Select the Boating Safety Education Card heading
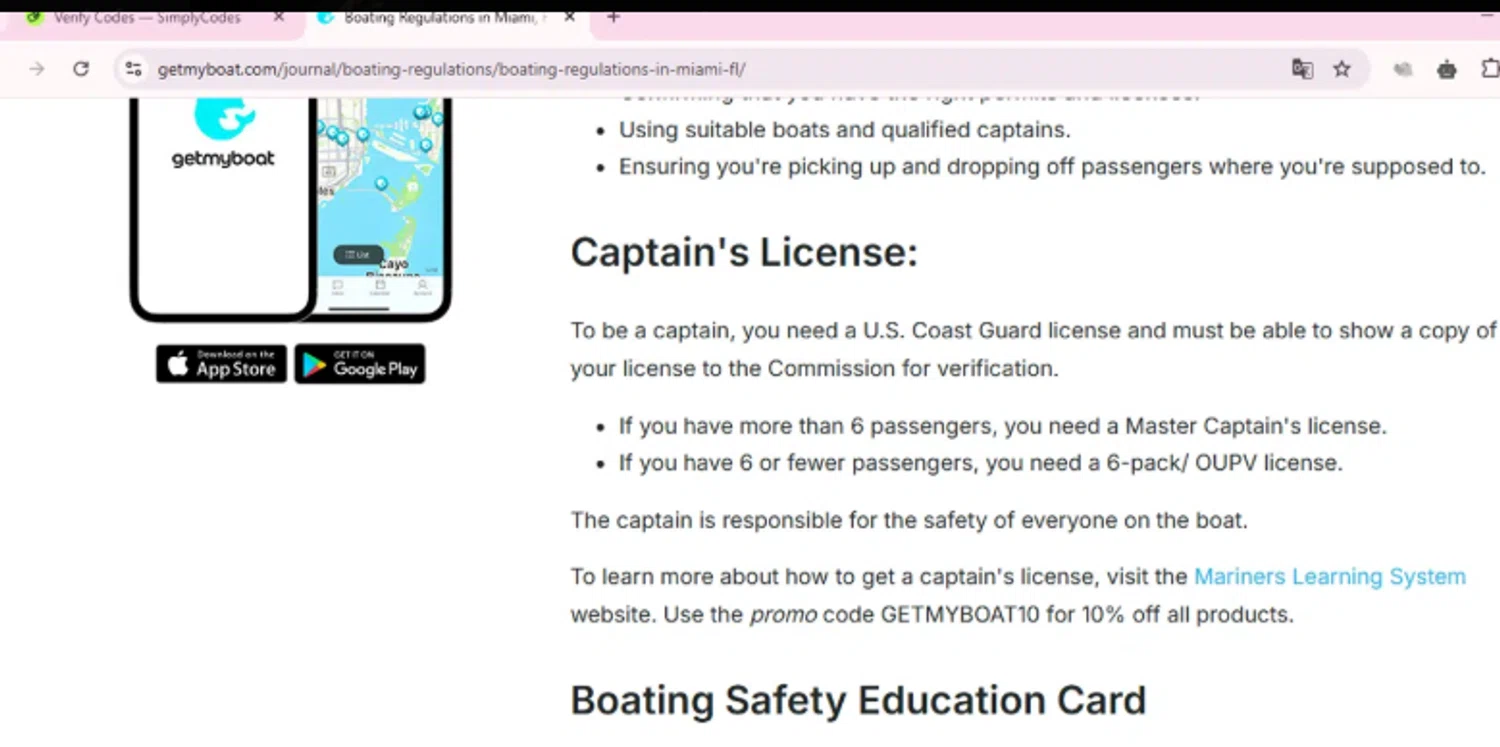The image size is (1500, 747). pos(858,700)
